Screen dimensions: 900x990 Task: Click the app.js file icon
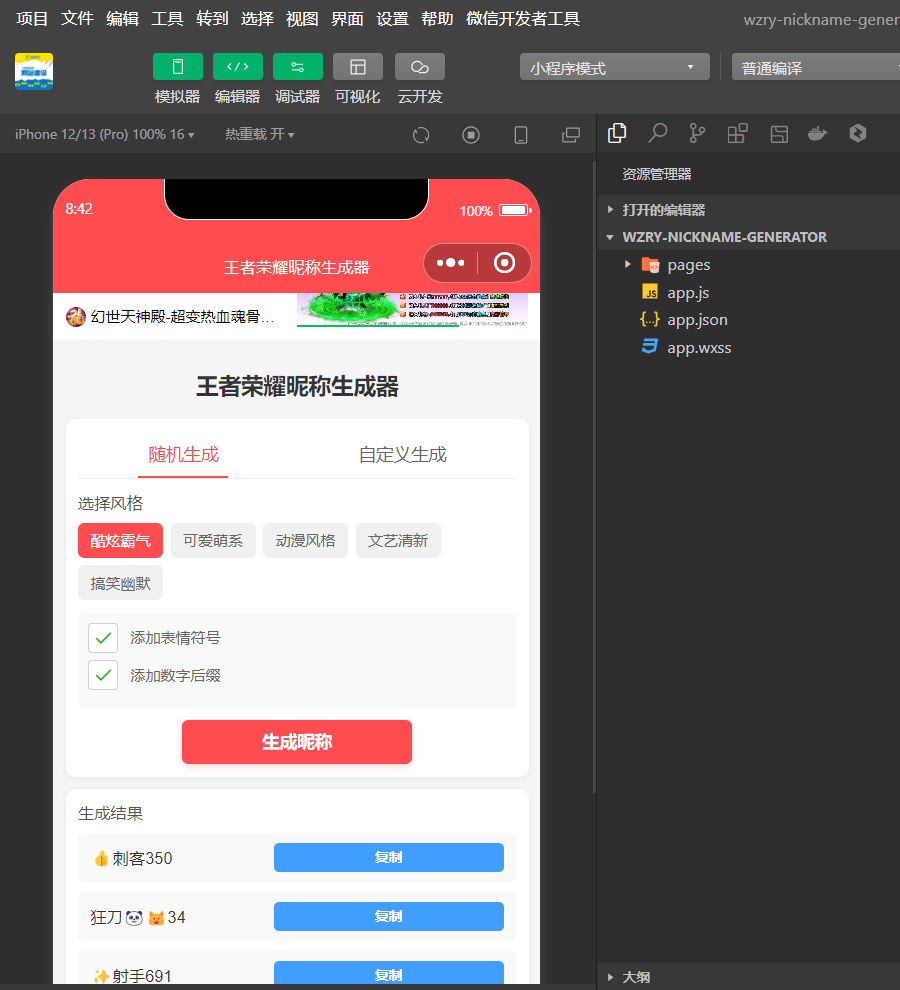point(650,292)
